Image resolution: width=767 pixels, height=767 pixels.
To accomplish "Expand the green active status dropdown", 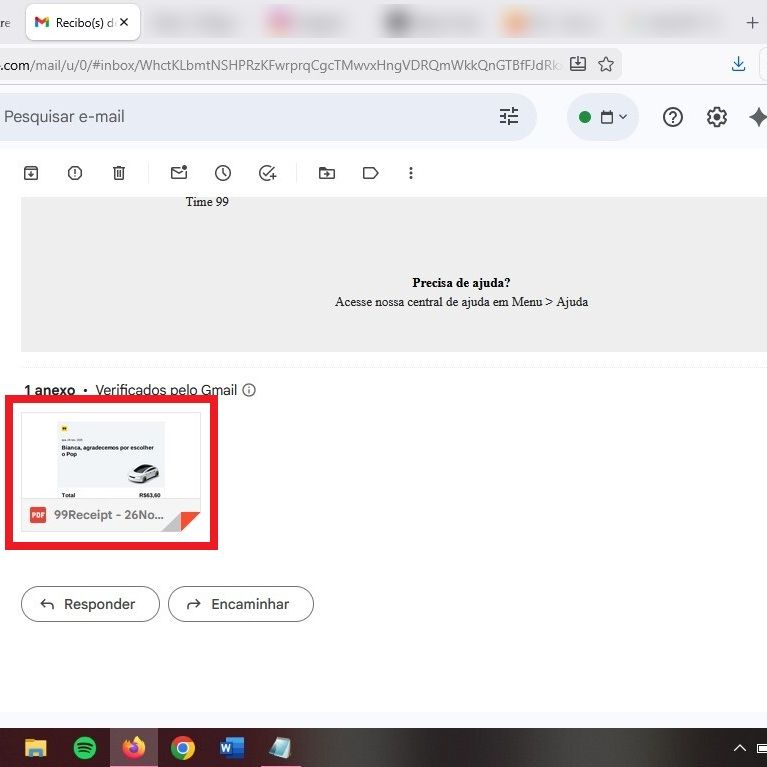I will tap(603, 117).
